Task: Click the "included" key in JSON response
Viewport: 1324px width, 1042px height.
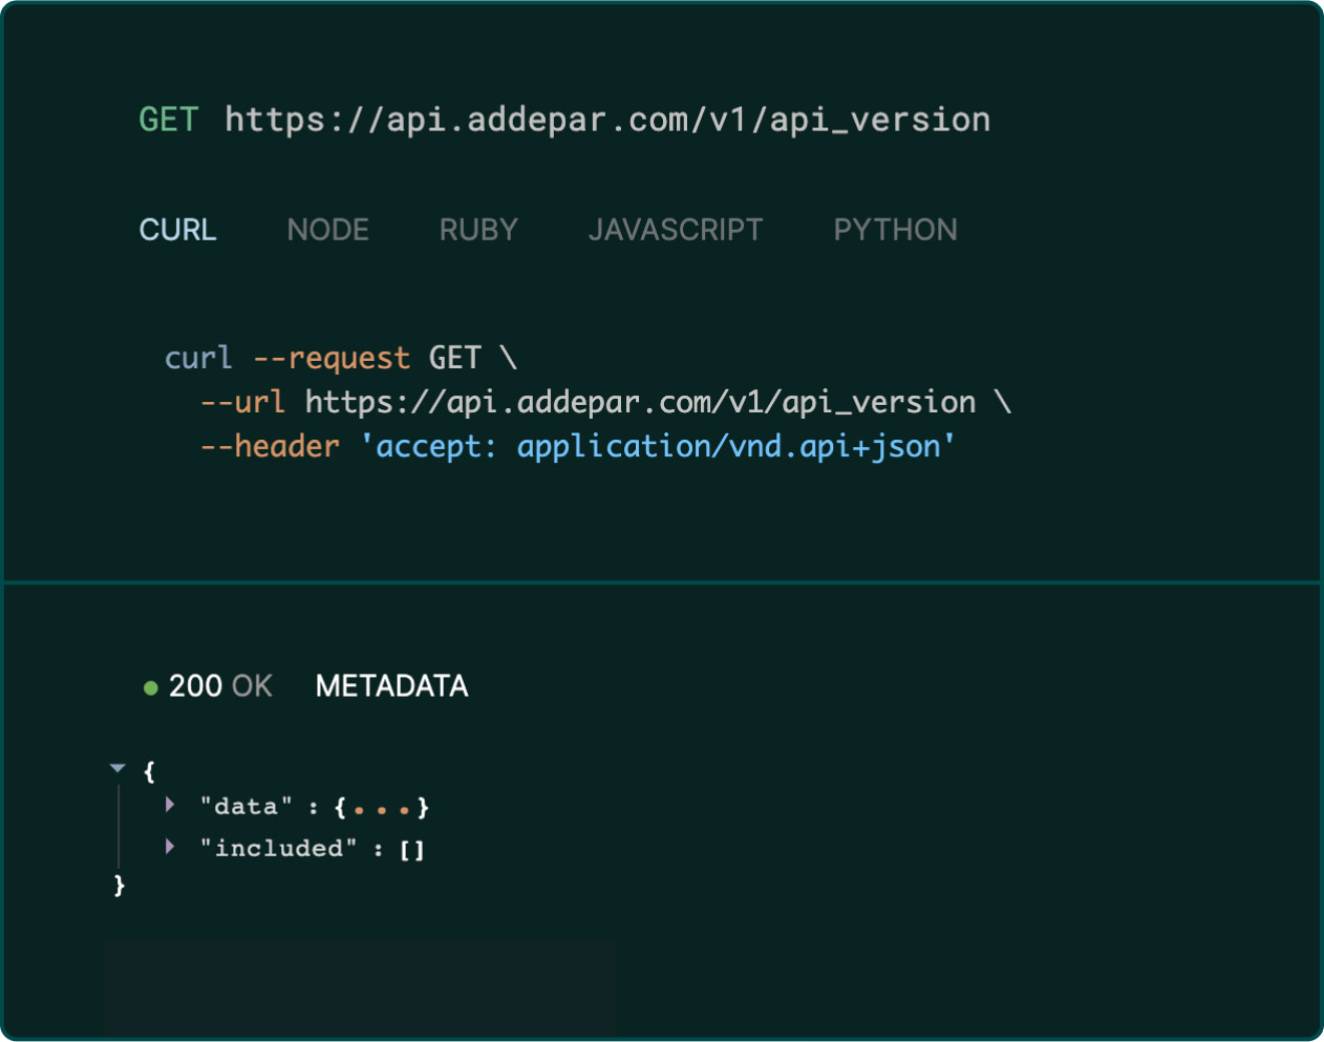Action: pos(278,849)
